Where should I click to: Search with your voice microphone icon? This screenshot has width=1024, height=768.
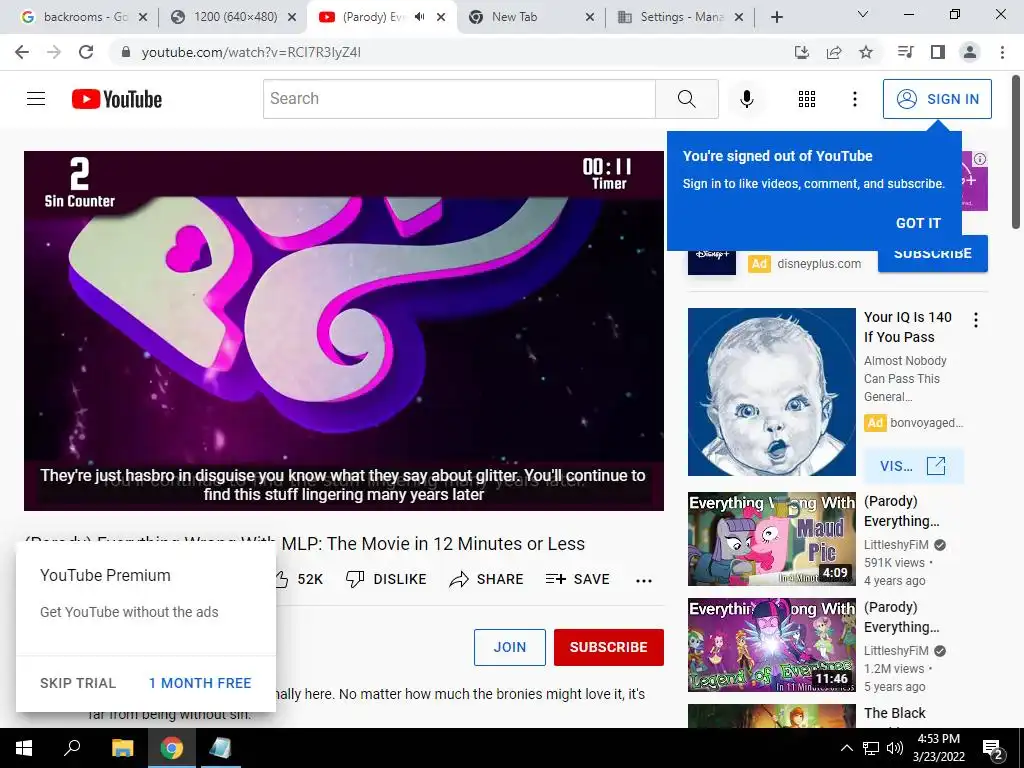tap(746, 99)
